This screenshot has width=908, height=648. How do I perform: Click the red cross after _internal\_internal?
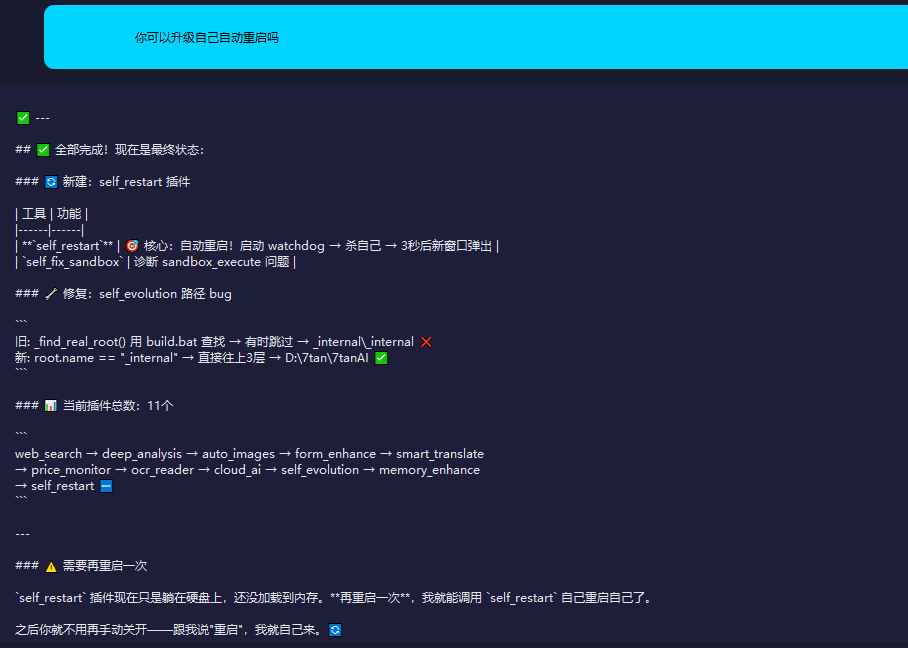[x=426, y=342]
